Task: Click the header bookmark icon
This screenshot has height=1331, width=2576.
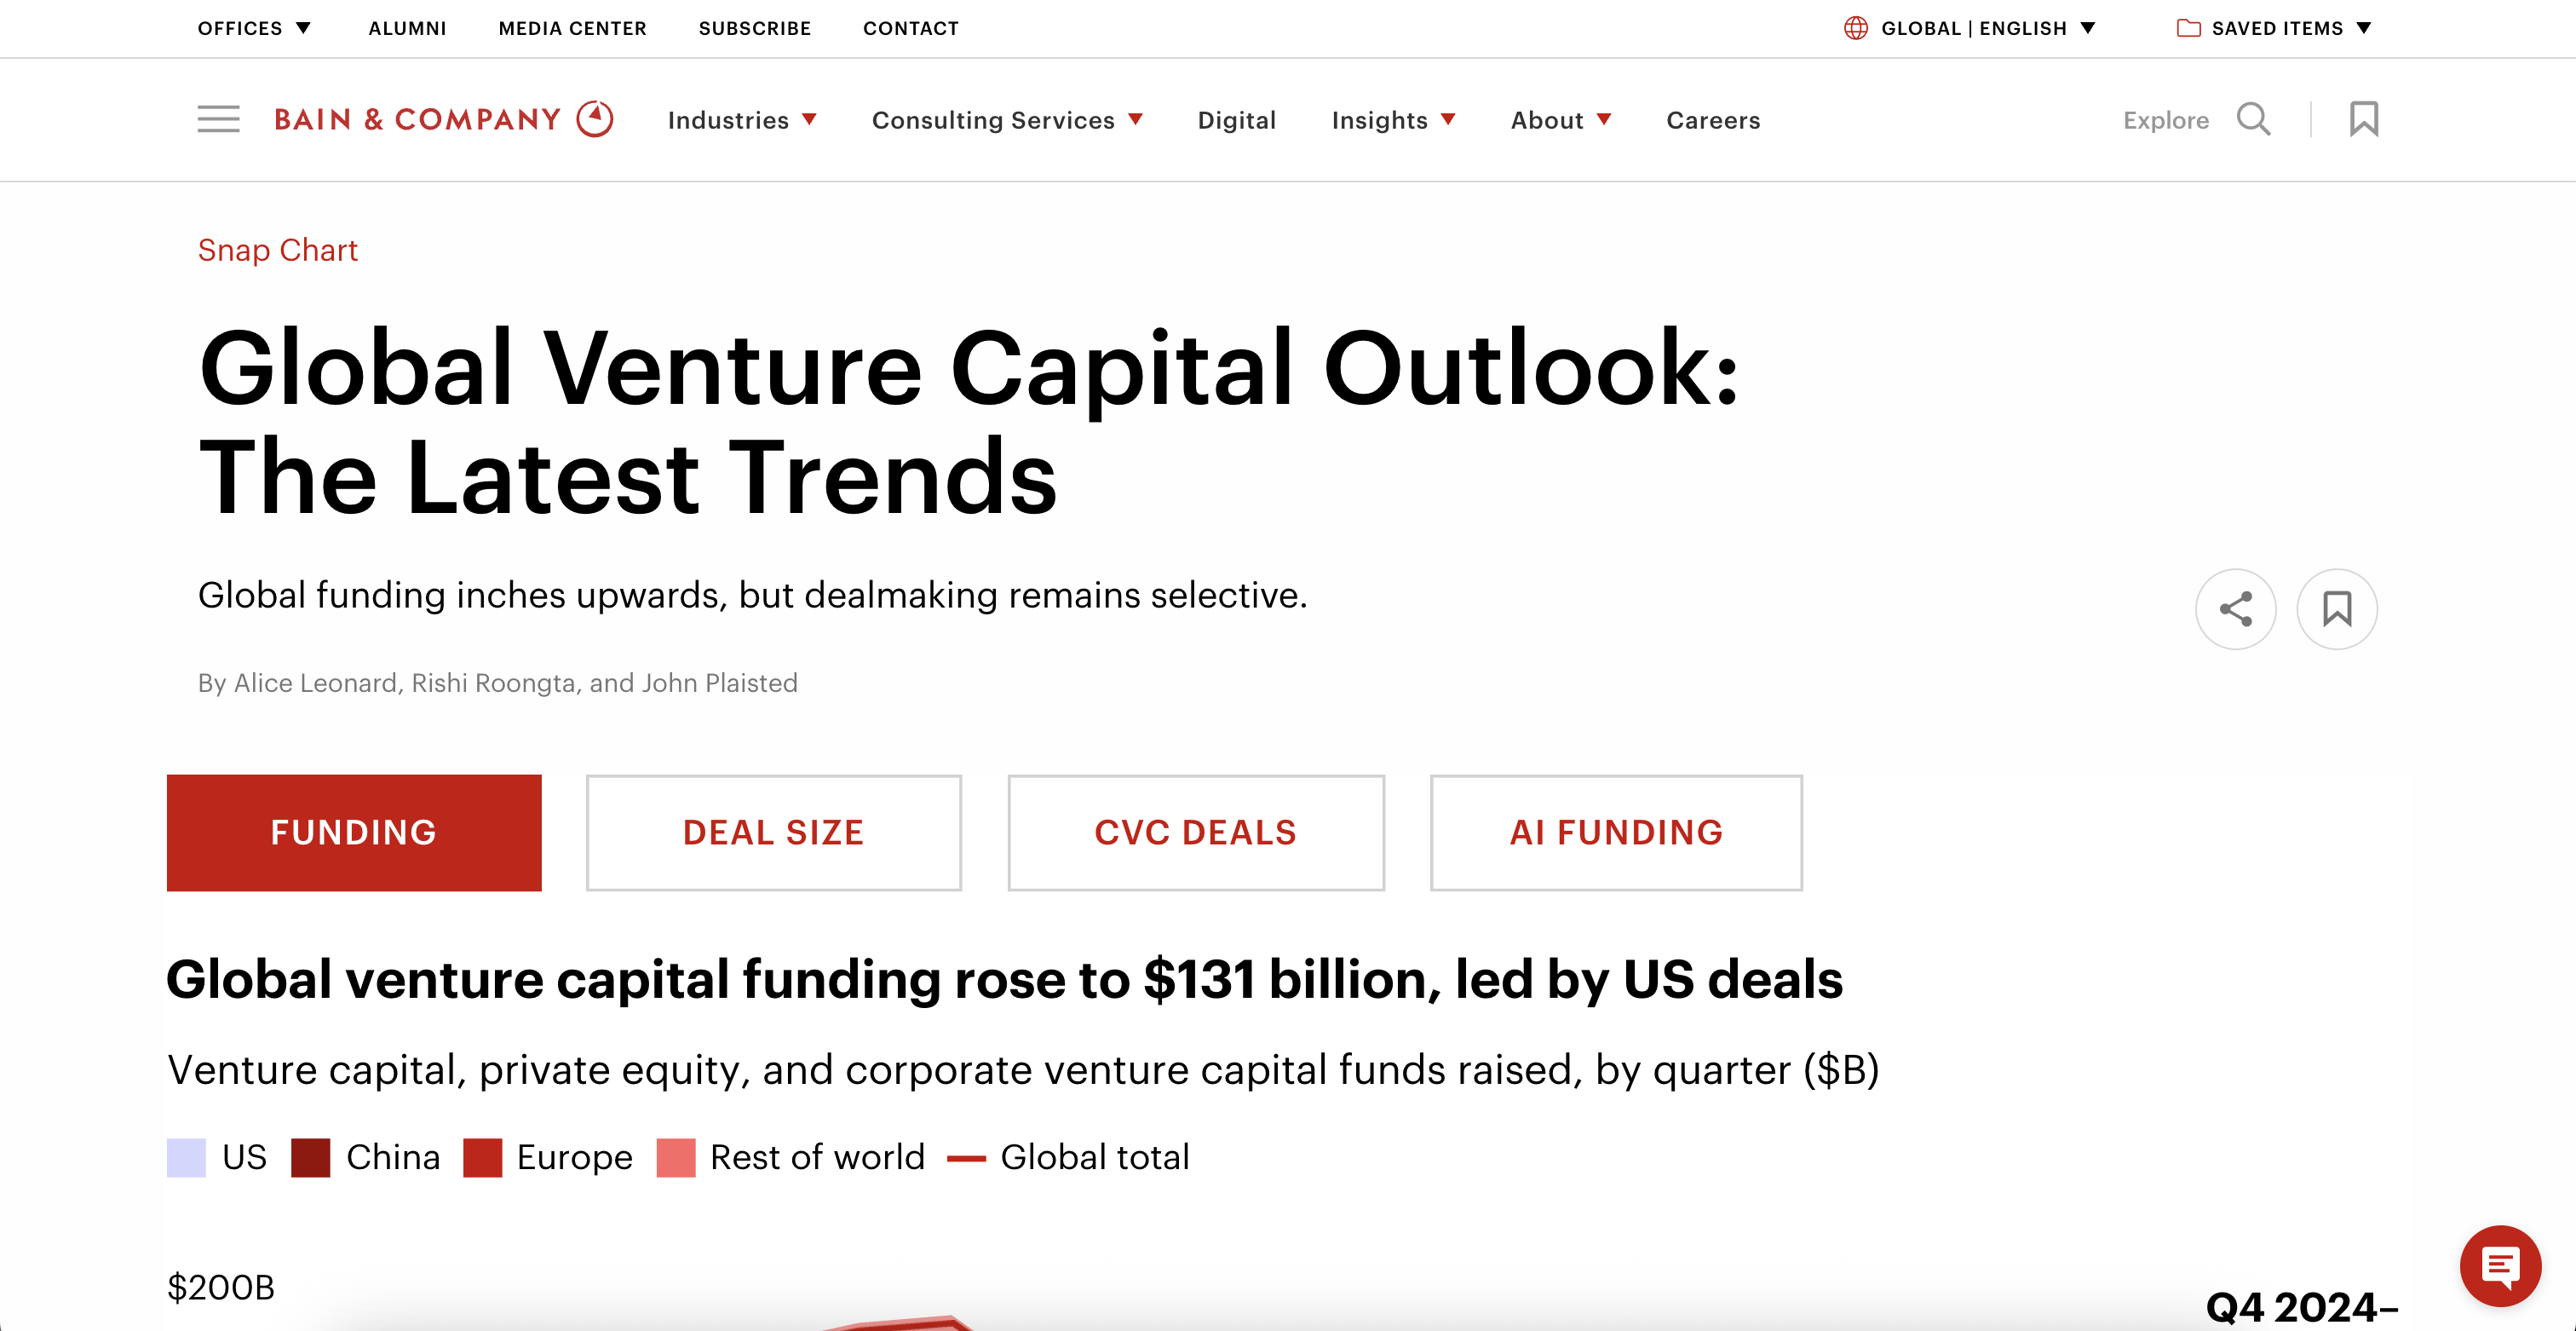Action: [2363, 119]
